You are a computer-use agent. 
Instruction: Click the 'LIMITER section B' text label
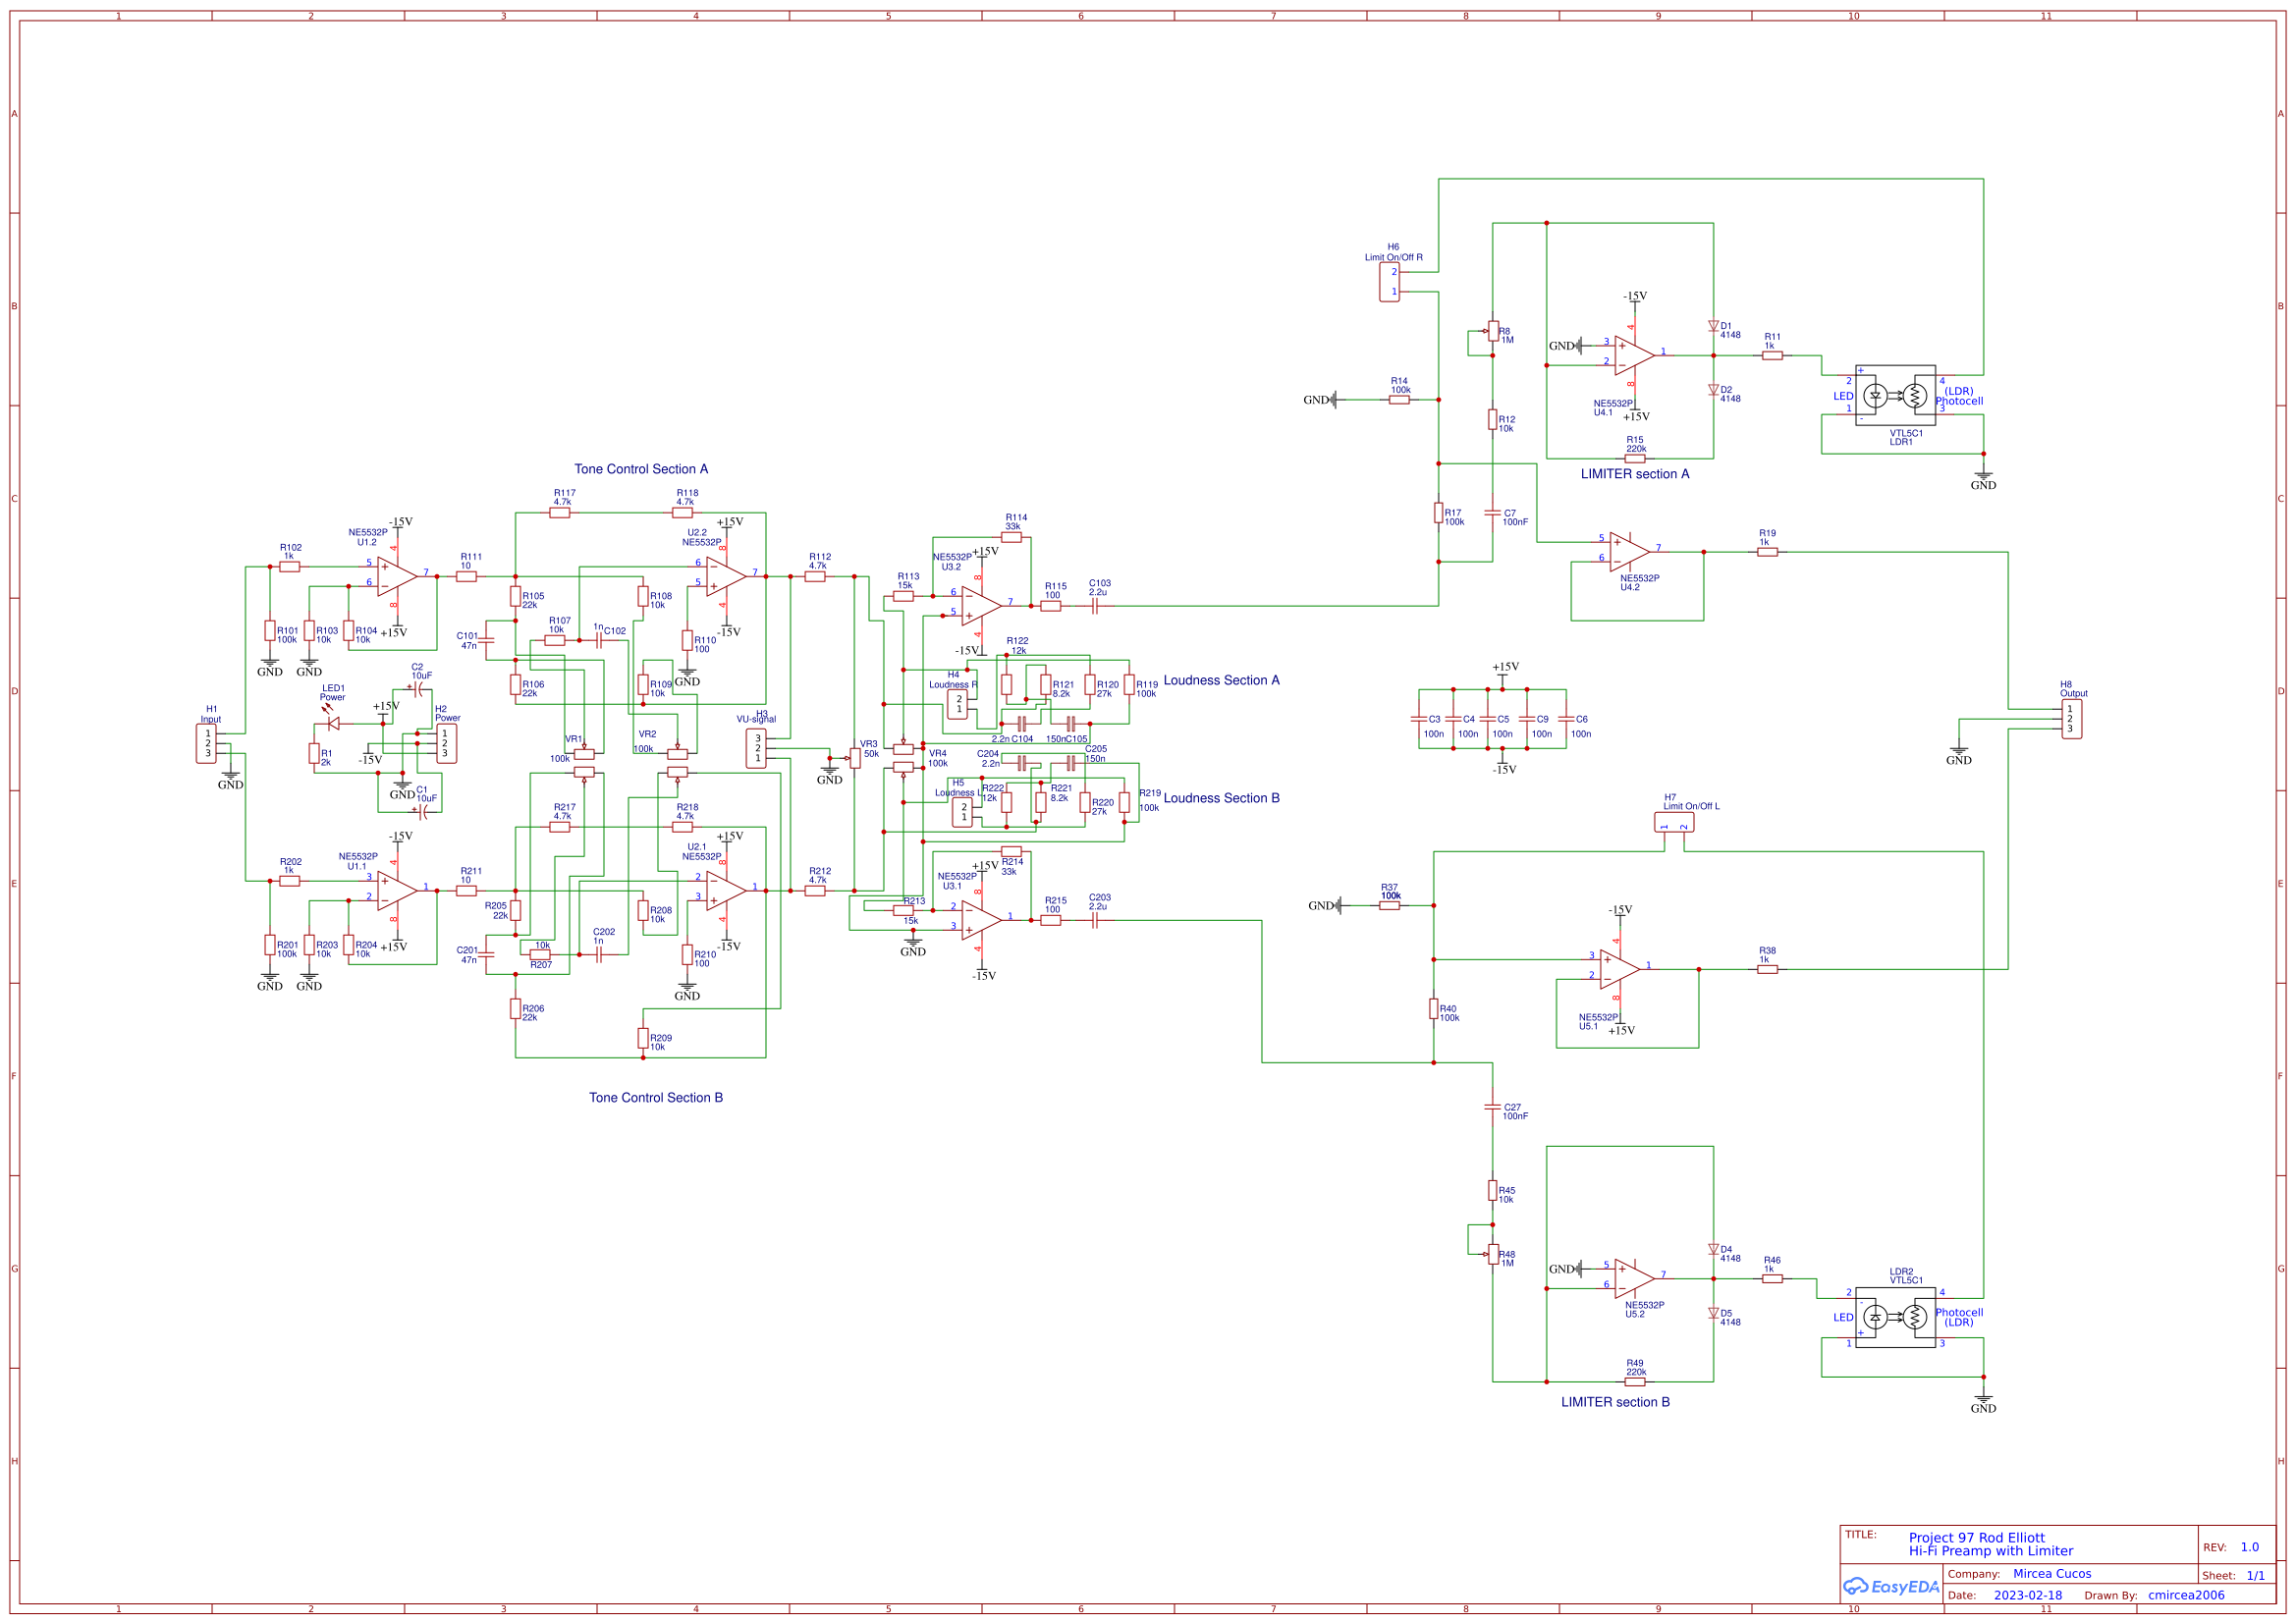point(1615,1402)
